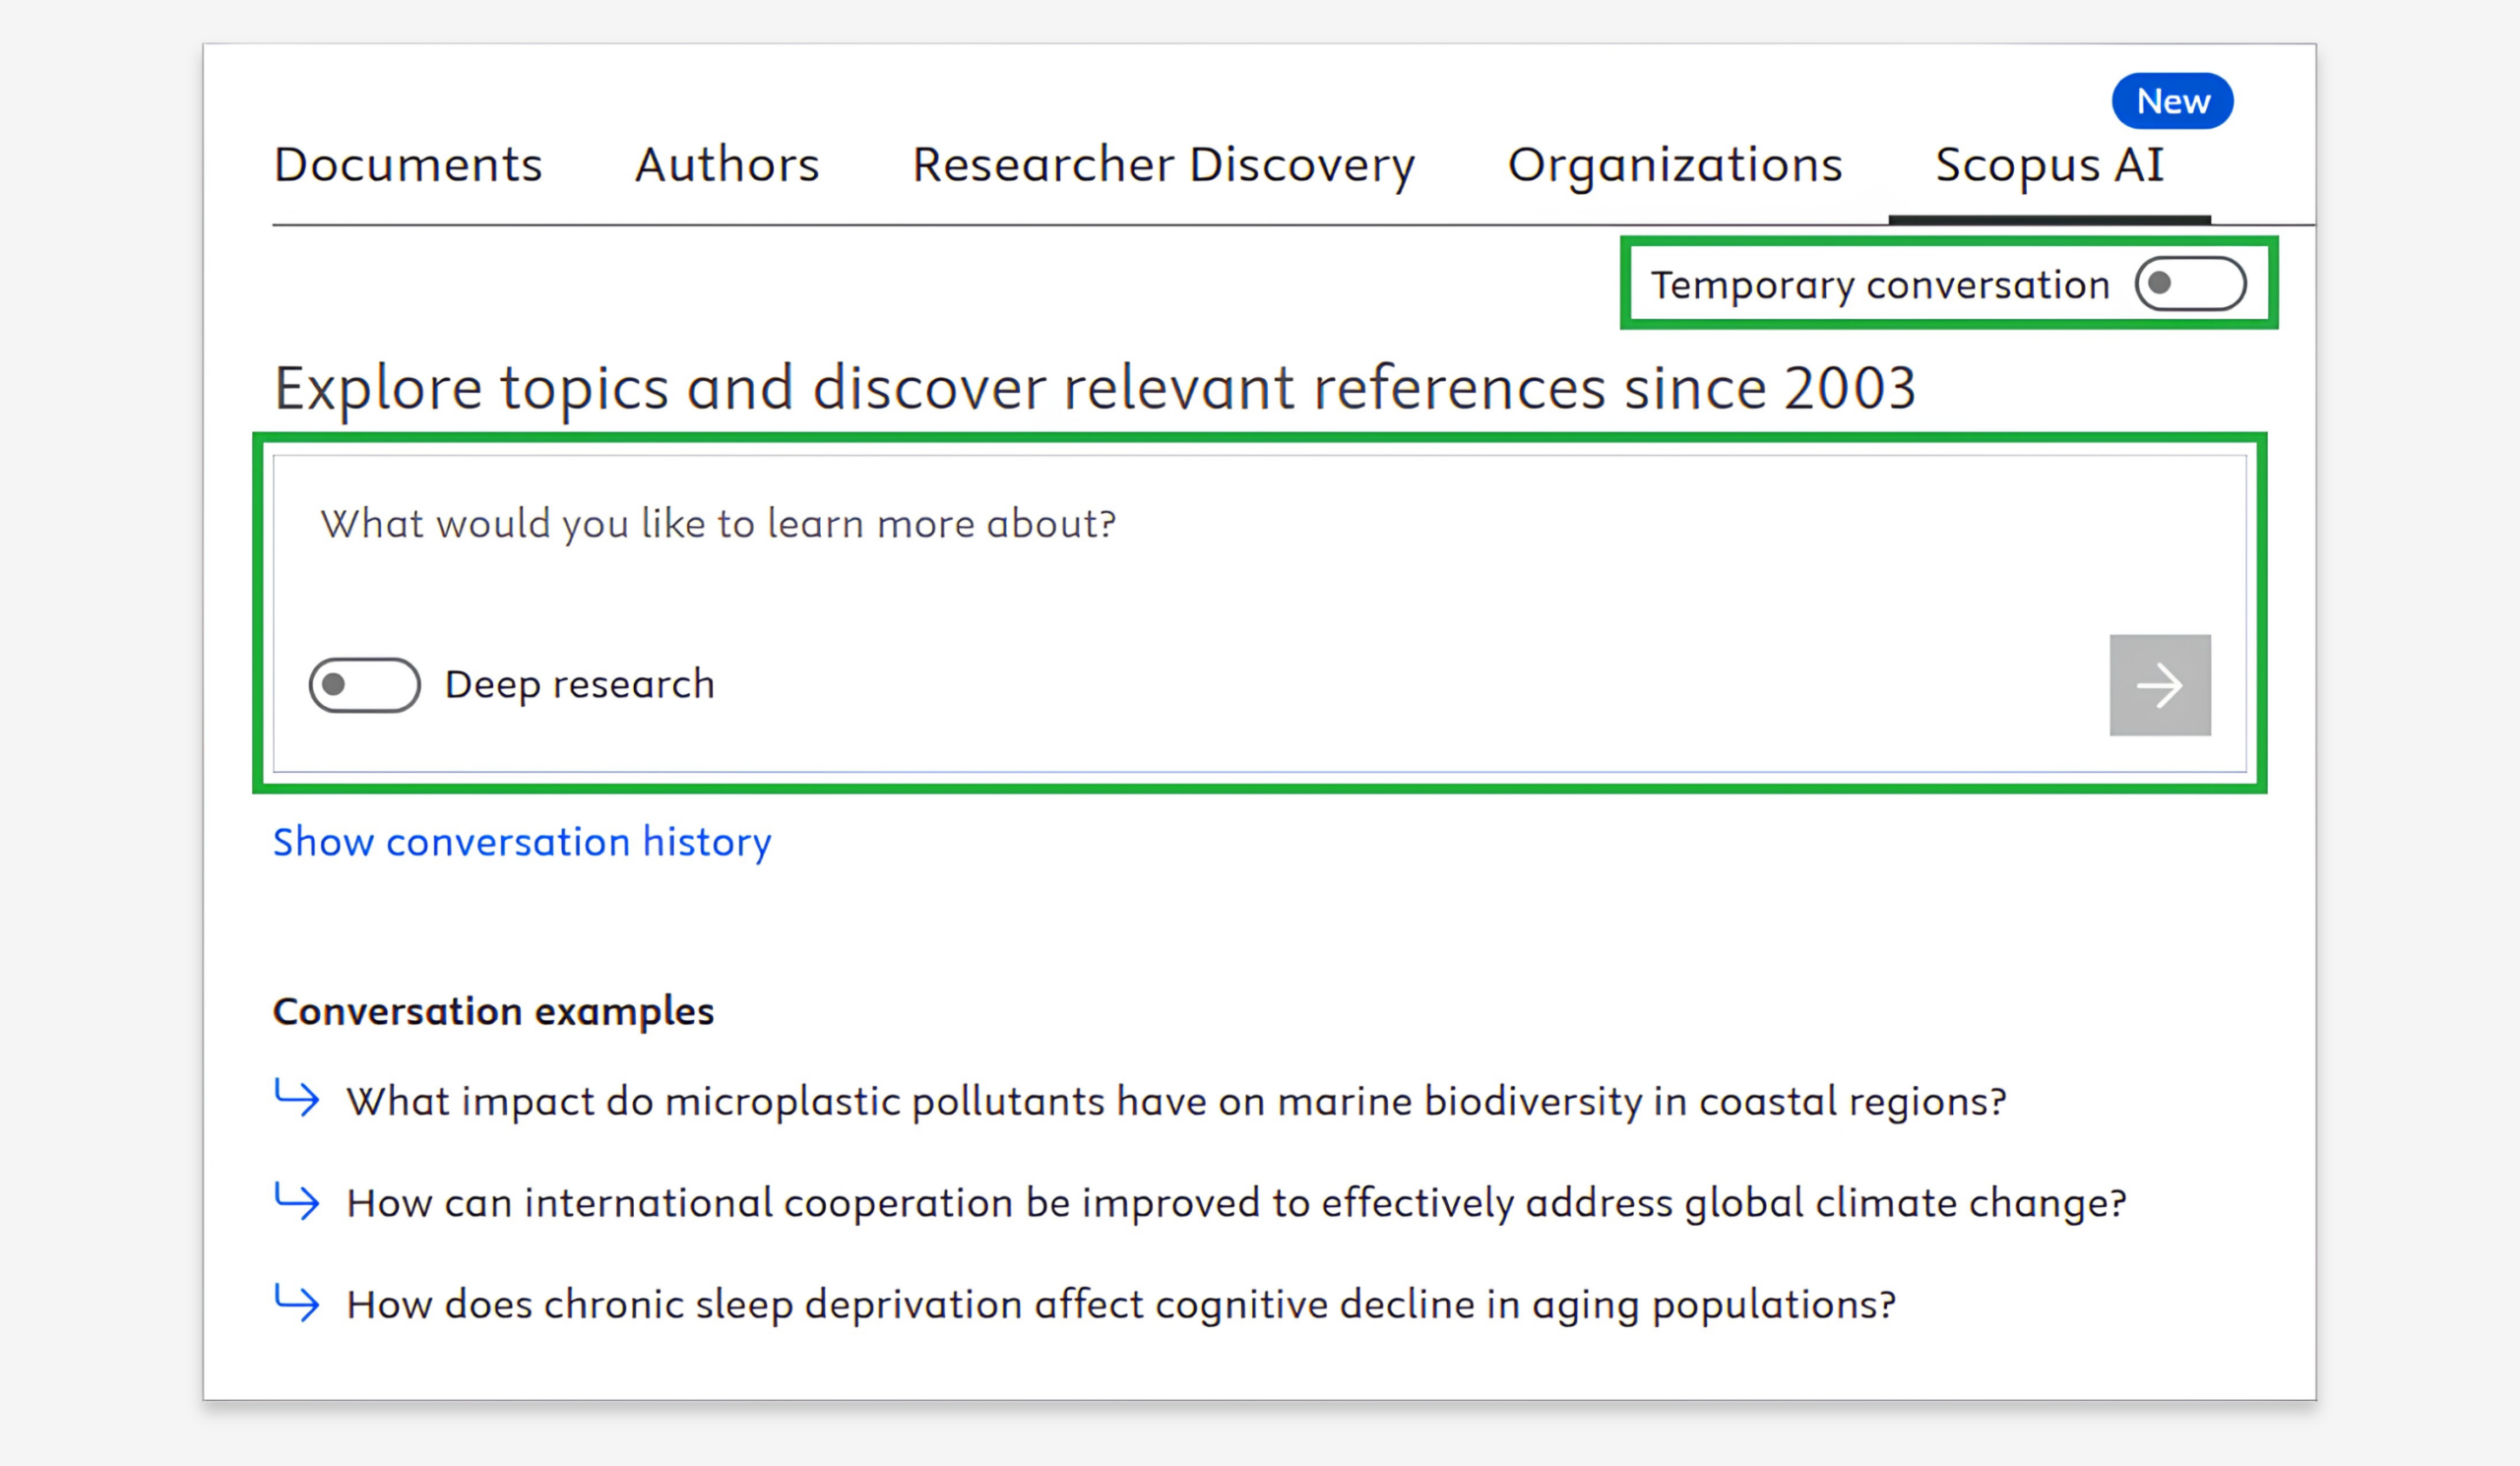Go to the Organizations tab
This screenshot has width=2520, height=1466.
(1675, 166)
